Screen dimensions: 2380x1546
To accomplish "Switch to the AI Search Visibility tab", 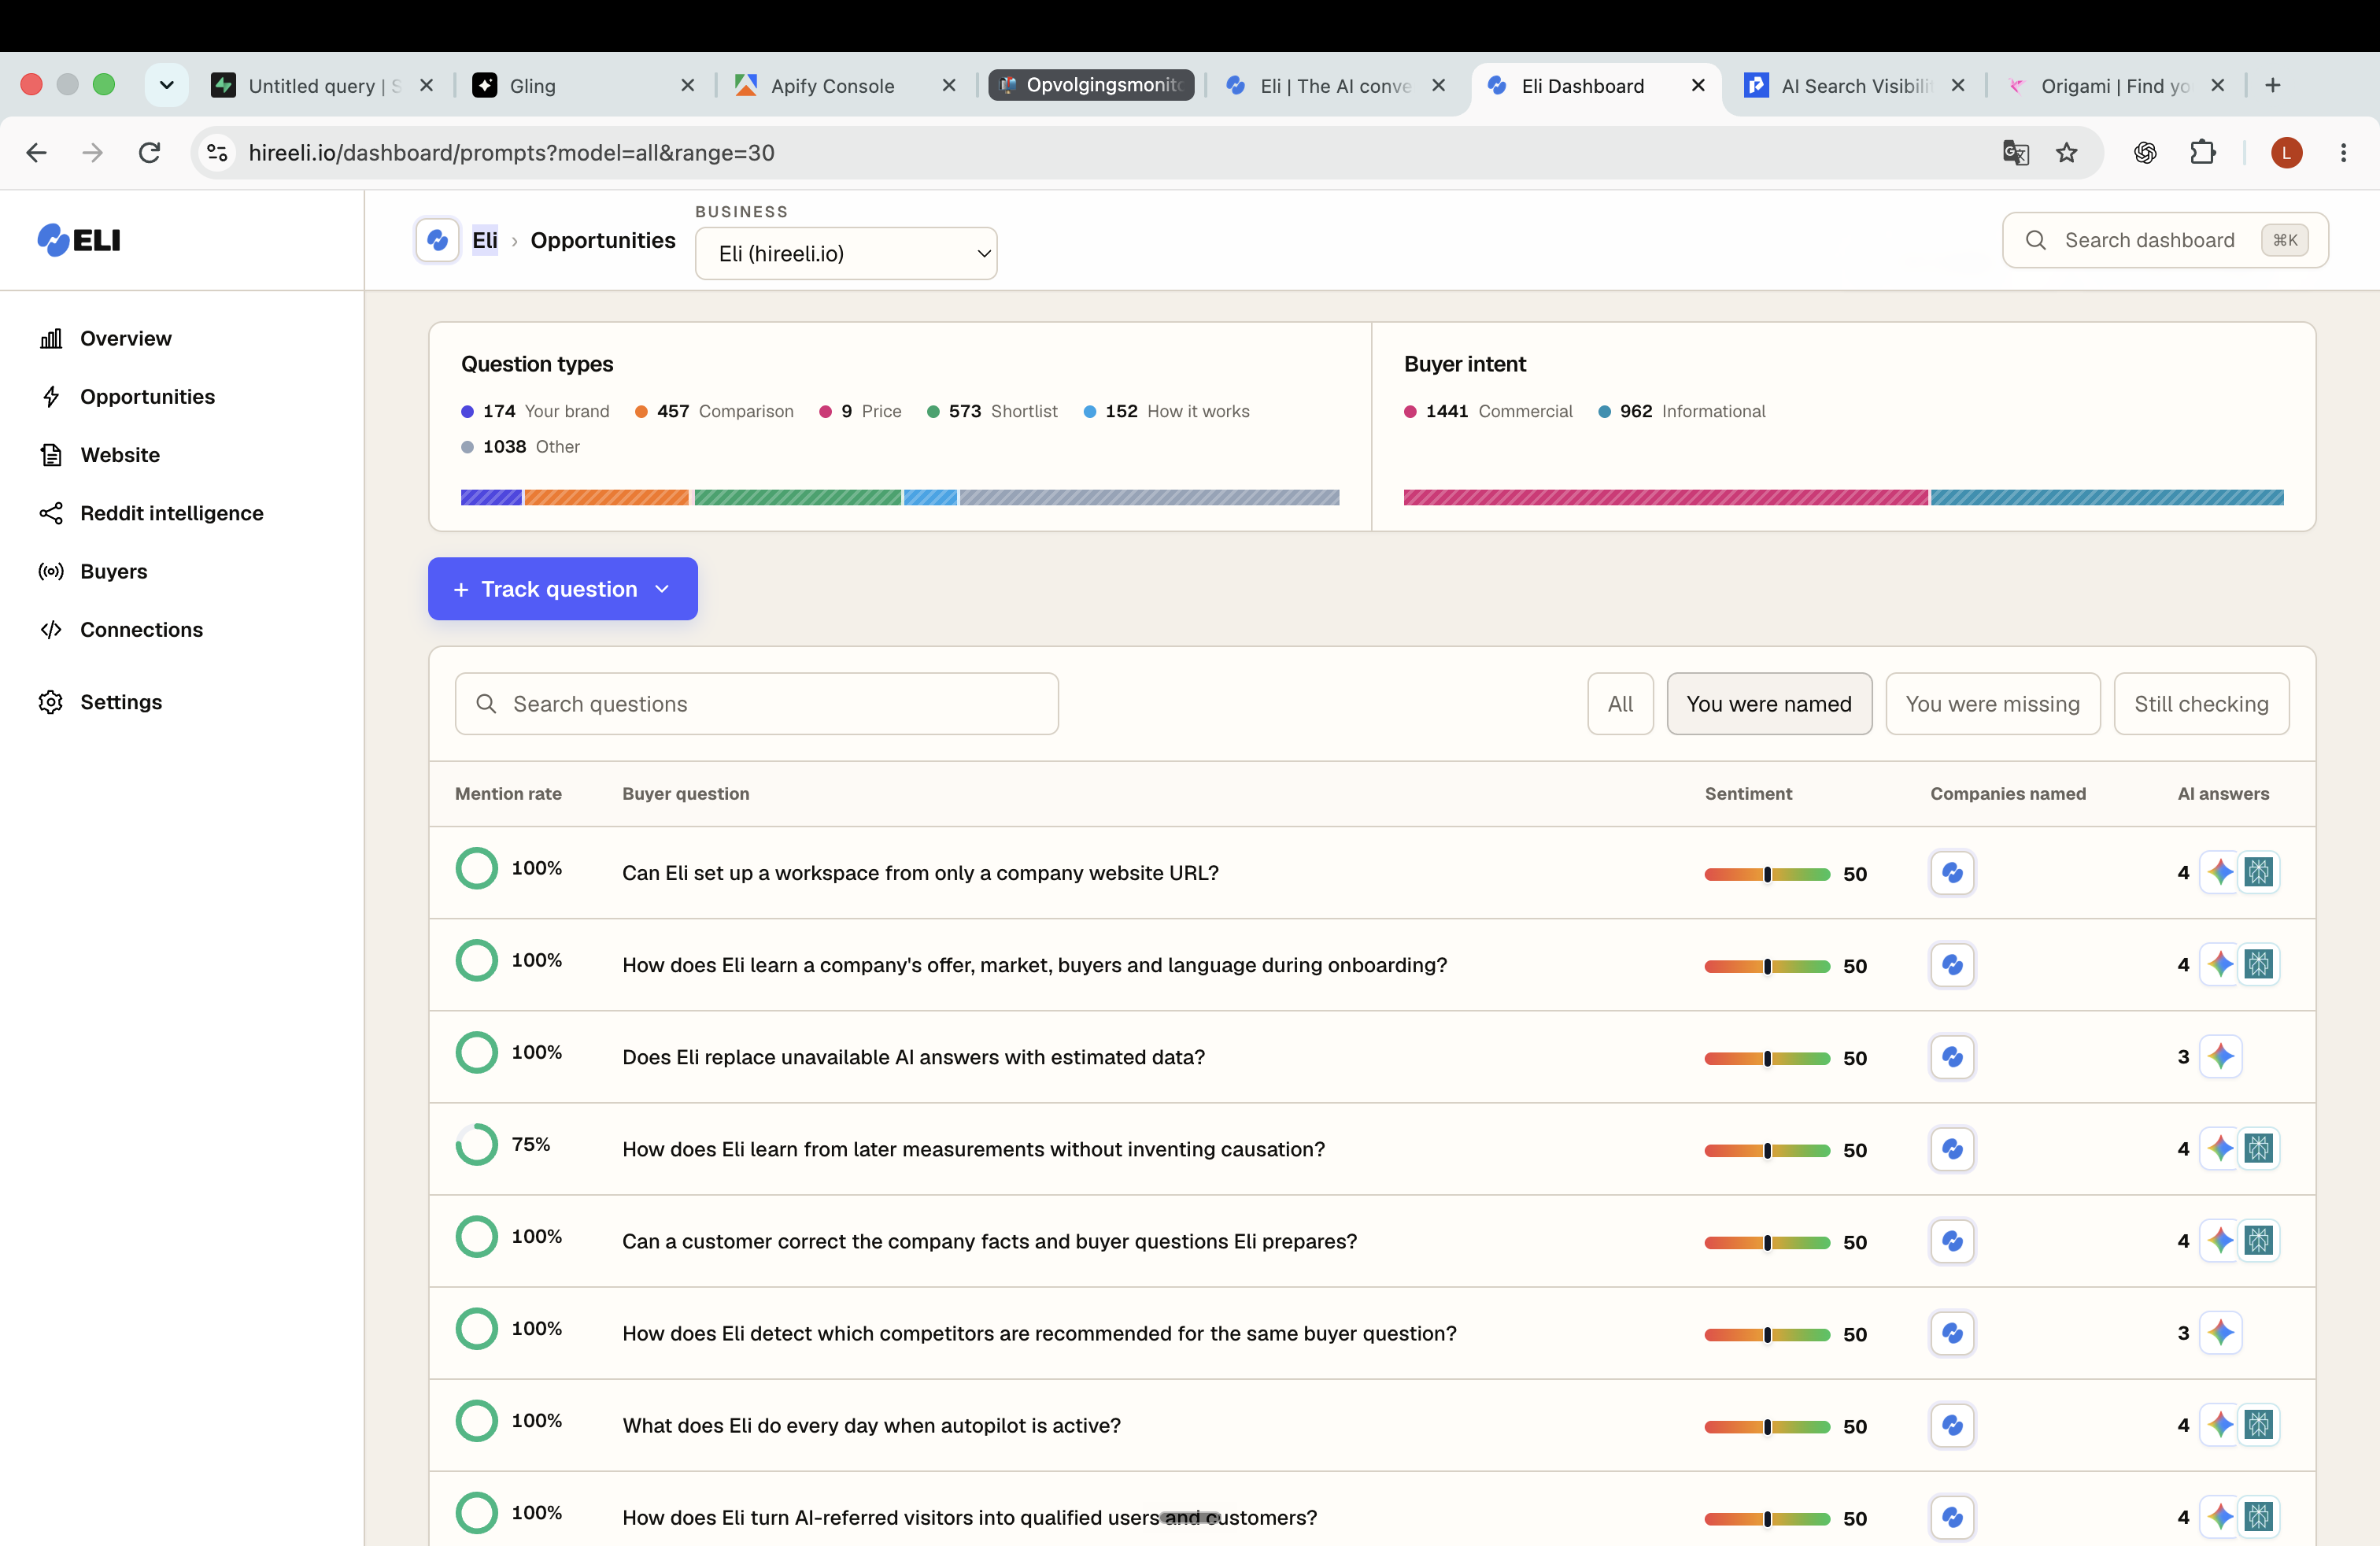I will pyautogui.click(x=1854, y=86).
